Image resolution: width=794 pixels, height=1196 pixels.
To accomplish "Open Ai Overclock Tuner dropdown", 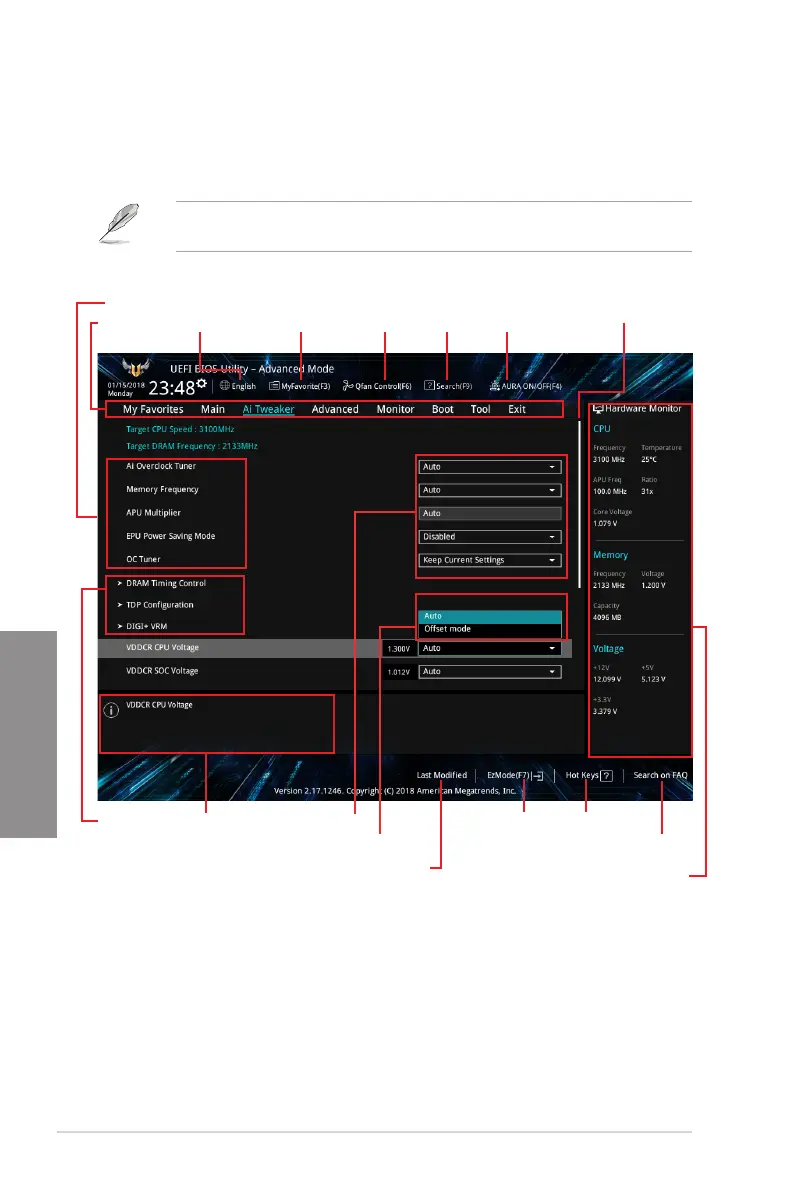I will coord(490,467).
